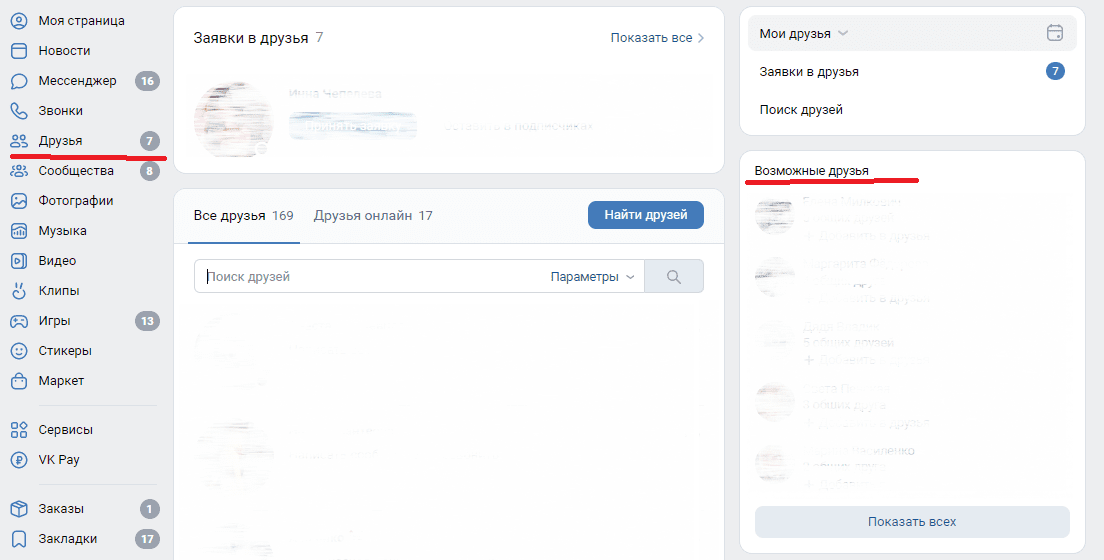Click the Маркет bag icon
Viewport: 1104px width, 560px height.
coord(19,380)
